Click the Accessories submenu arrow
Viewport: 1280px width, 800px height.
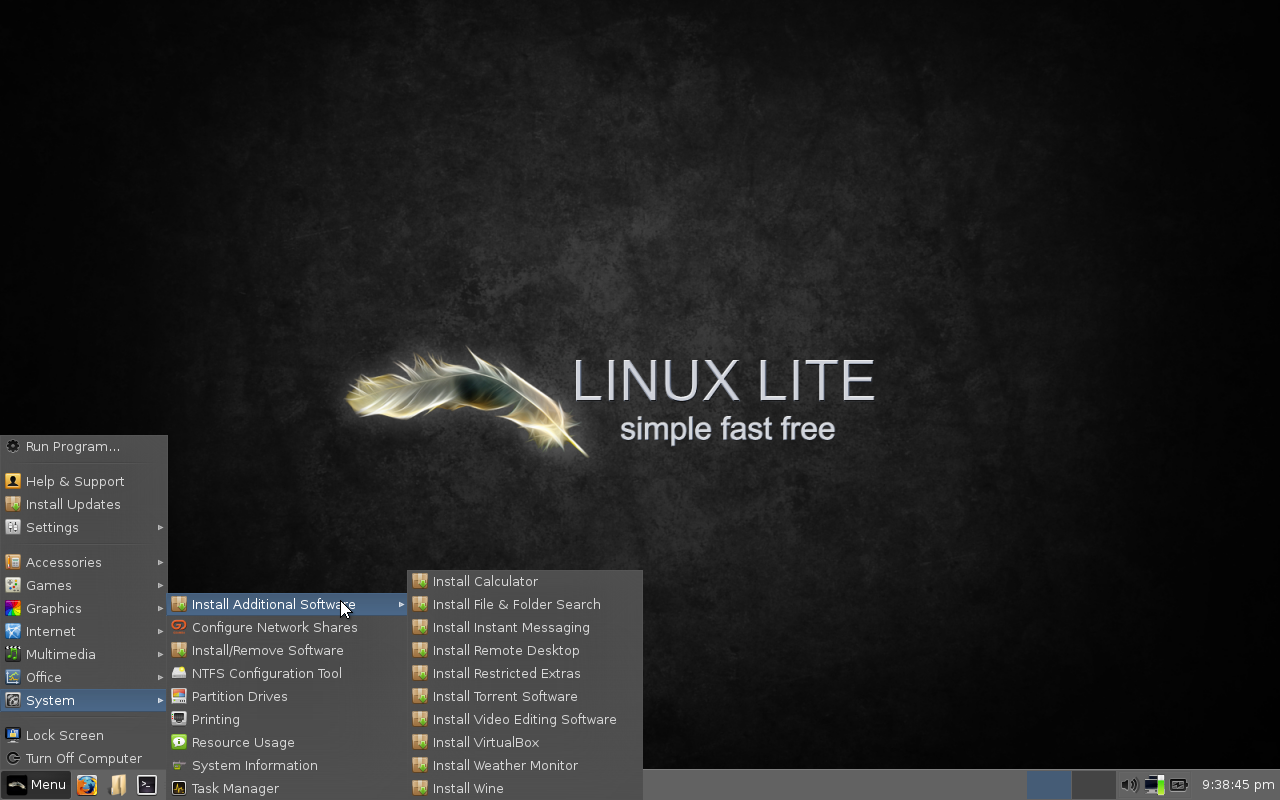tap(160, 562)
